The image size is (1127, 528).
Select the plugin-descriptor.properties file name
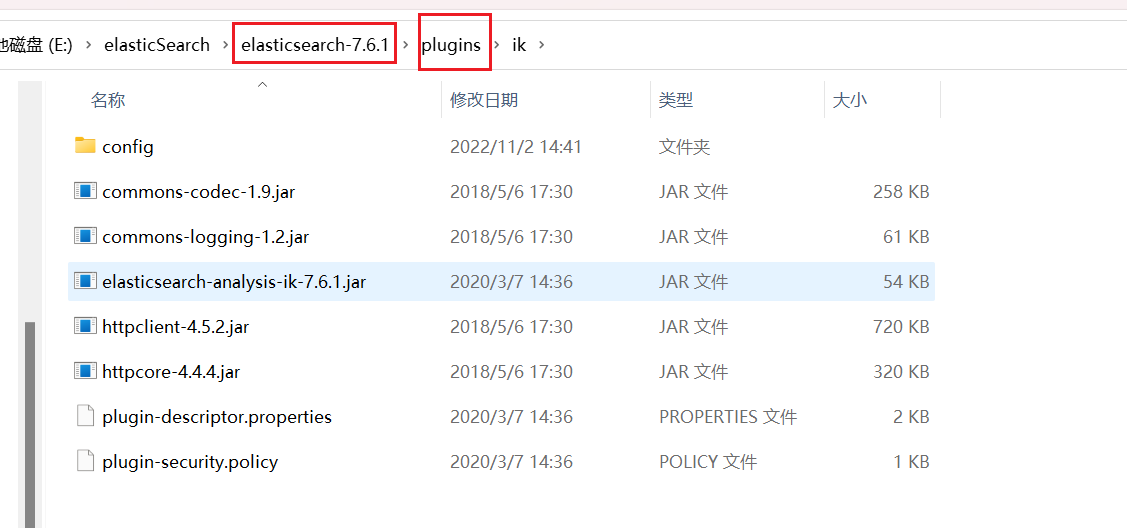(x=217, y=417)
